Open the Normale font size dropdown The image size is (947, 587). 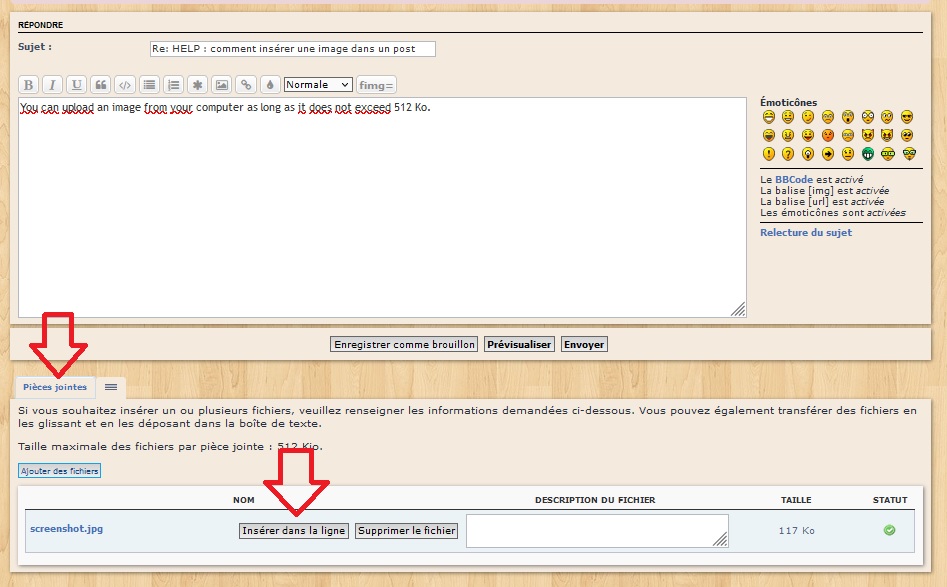pyautogui.click(x=318, y=85)
